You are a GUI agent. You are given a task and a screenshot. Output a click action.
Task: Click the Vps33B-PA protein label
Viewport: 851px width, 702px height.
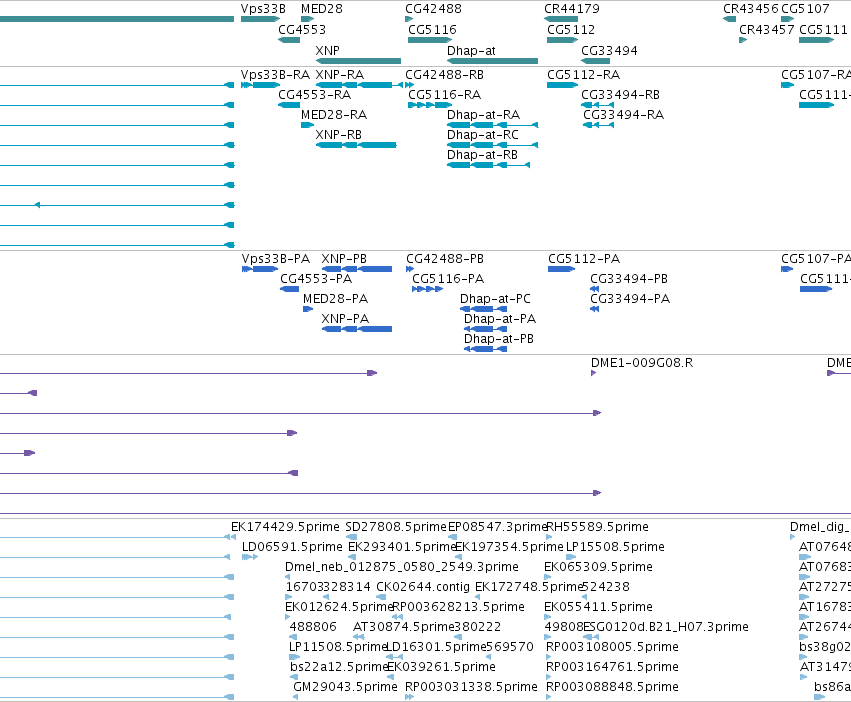[x=276, y=259]
